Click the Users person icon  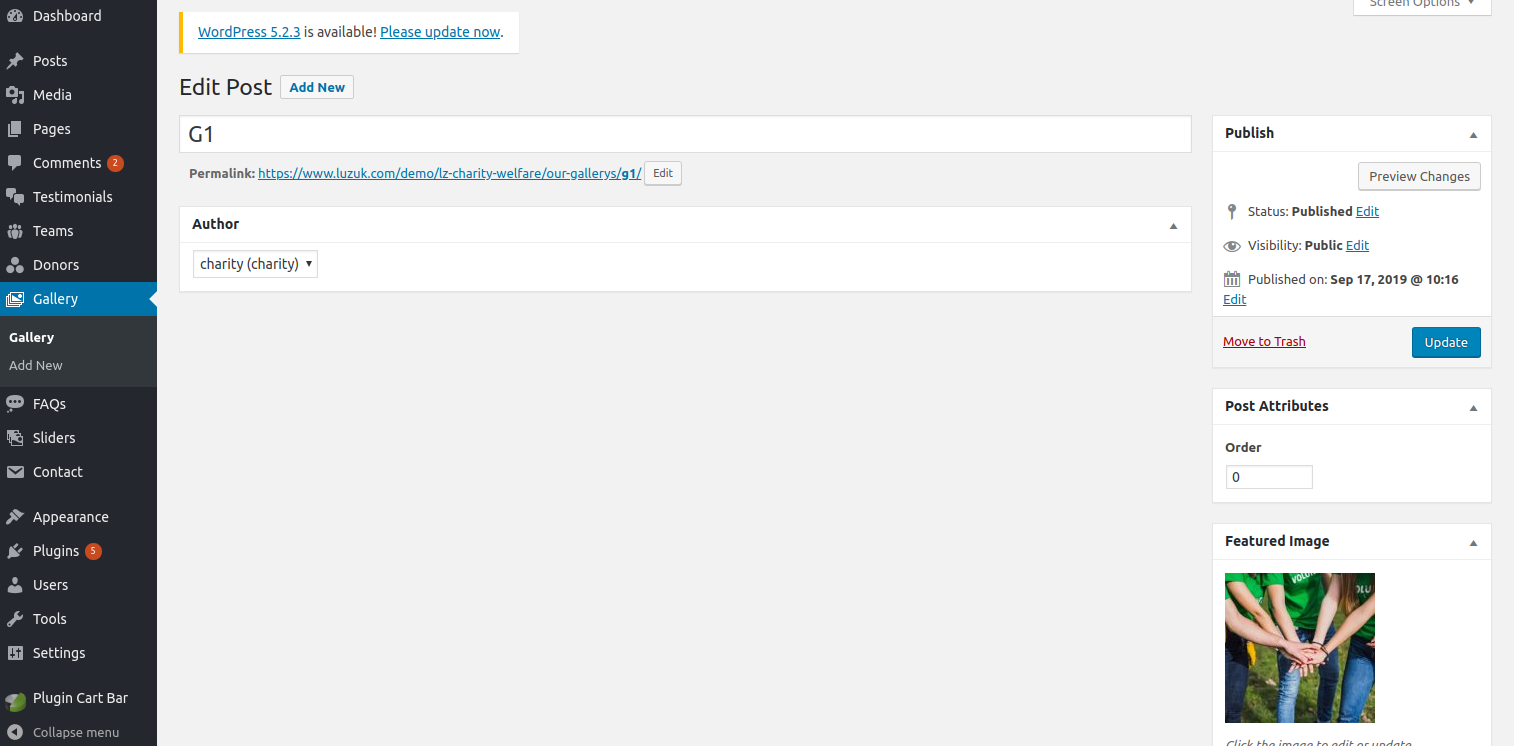point(15,585)
